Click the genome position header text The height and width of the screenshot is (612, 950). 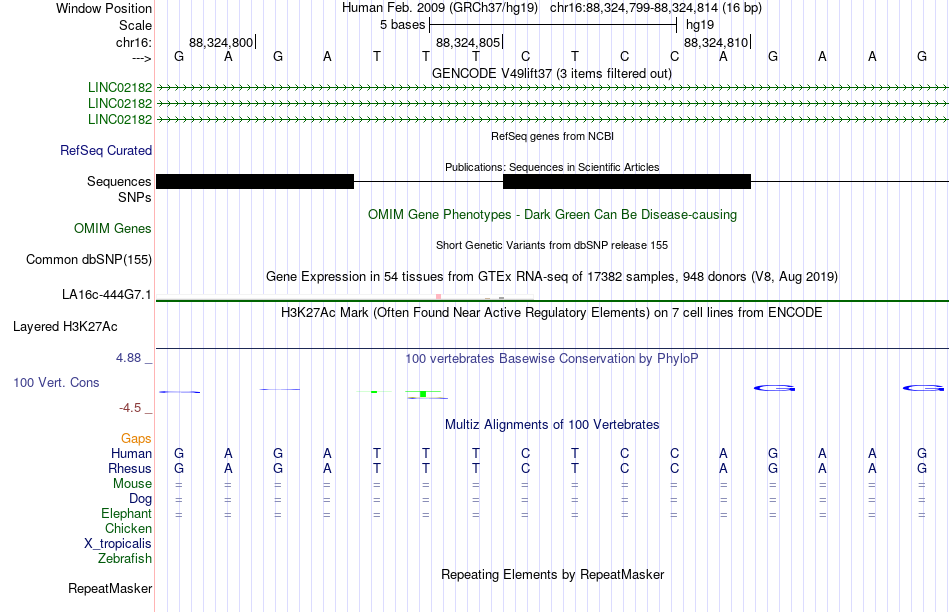(x=552, y=8)
